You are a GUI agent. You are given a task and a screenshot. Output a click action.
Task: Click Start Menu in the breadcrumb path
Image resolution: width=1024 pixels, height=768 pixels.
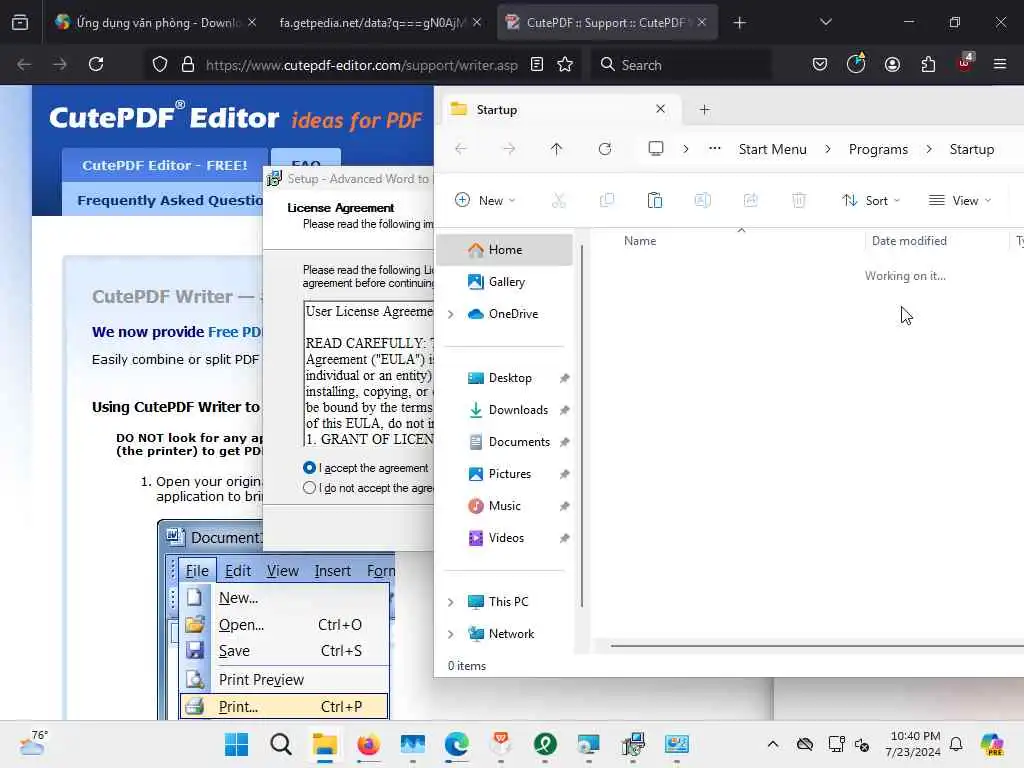(773, 149)
